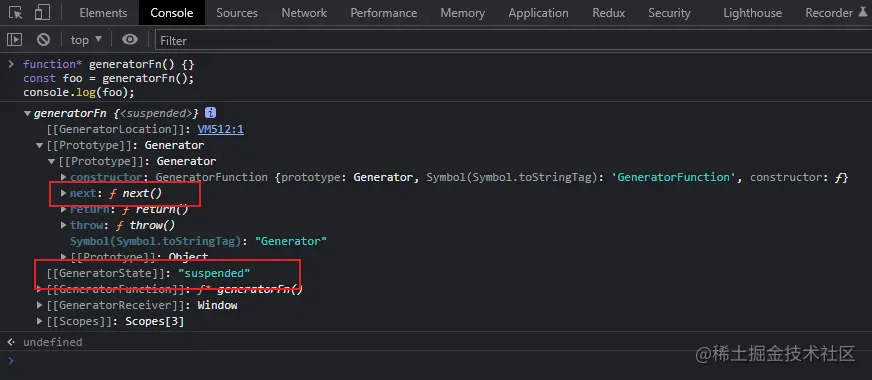Create live expression via eye icon

130,40
